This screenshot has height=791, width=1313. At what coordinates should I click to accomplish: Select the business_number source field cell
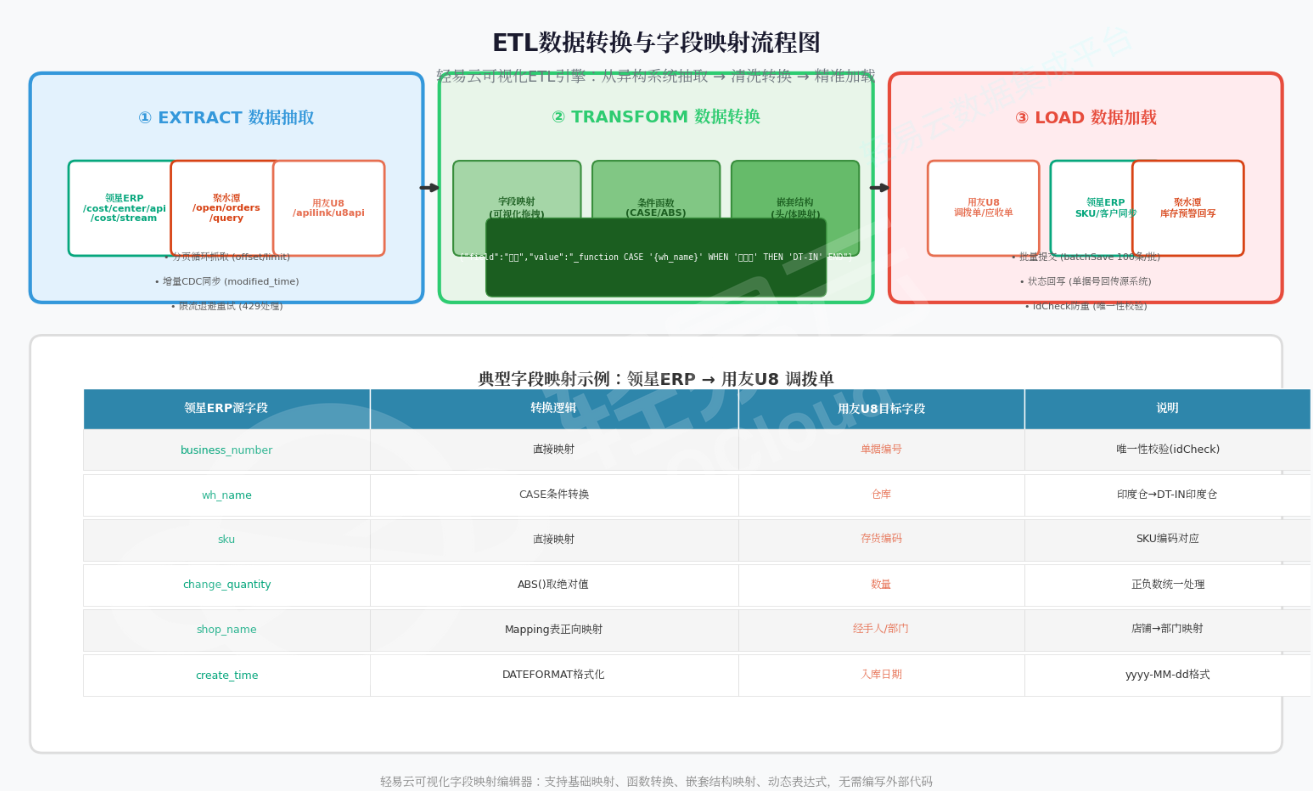point(227,450)
